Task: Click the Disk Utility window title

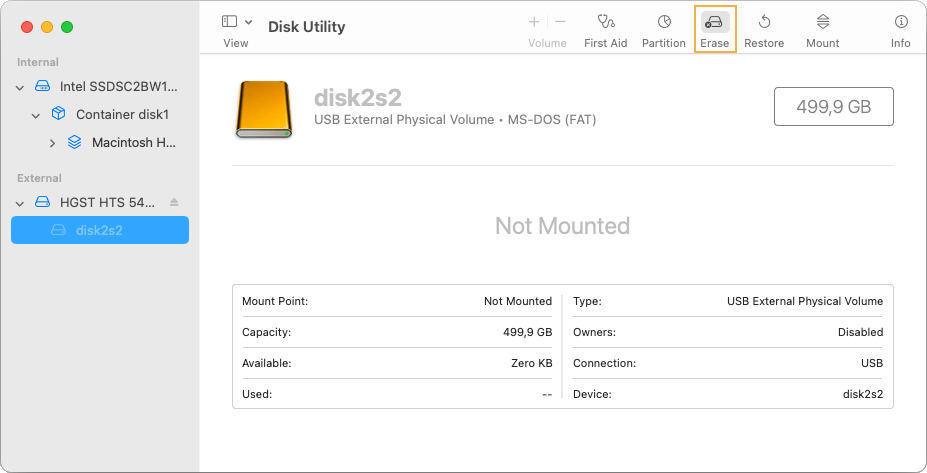Action: [306, 27]
